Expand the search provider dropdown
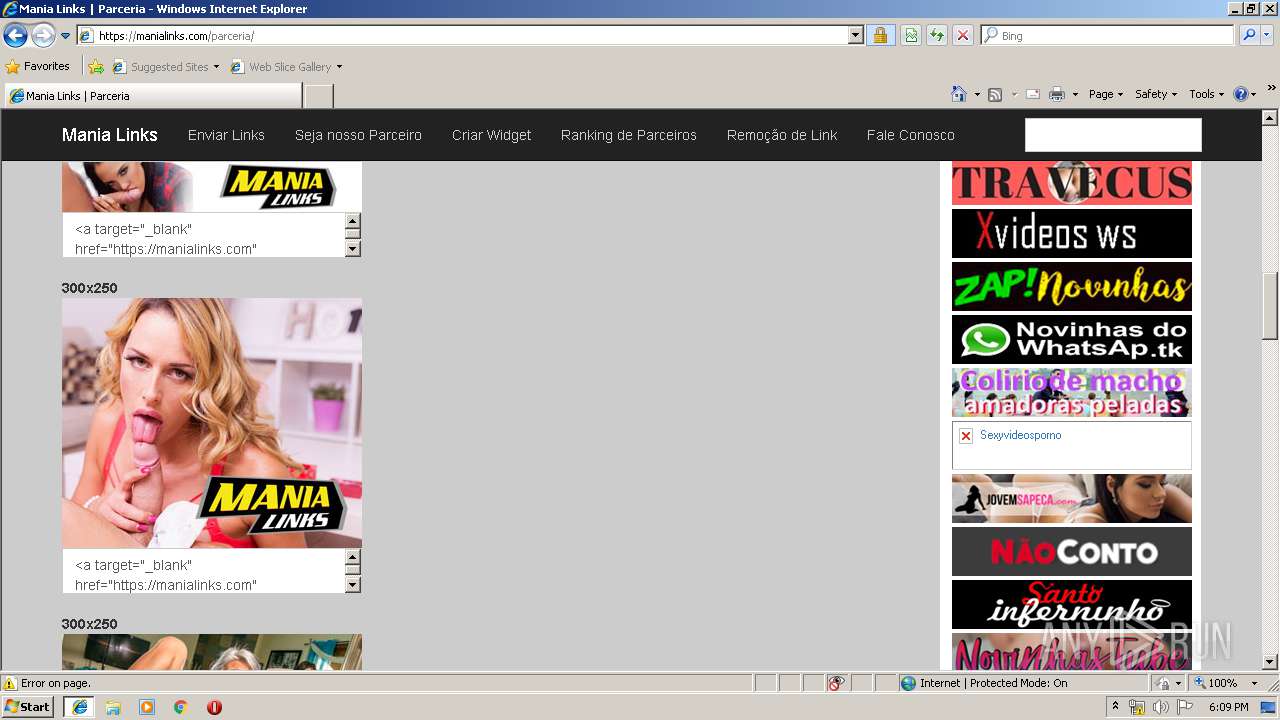Screen dimensions: 1280x720 coord(1267,36)
